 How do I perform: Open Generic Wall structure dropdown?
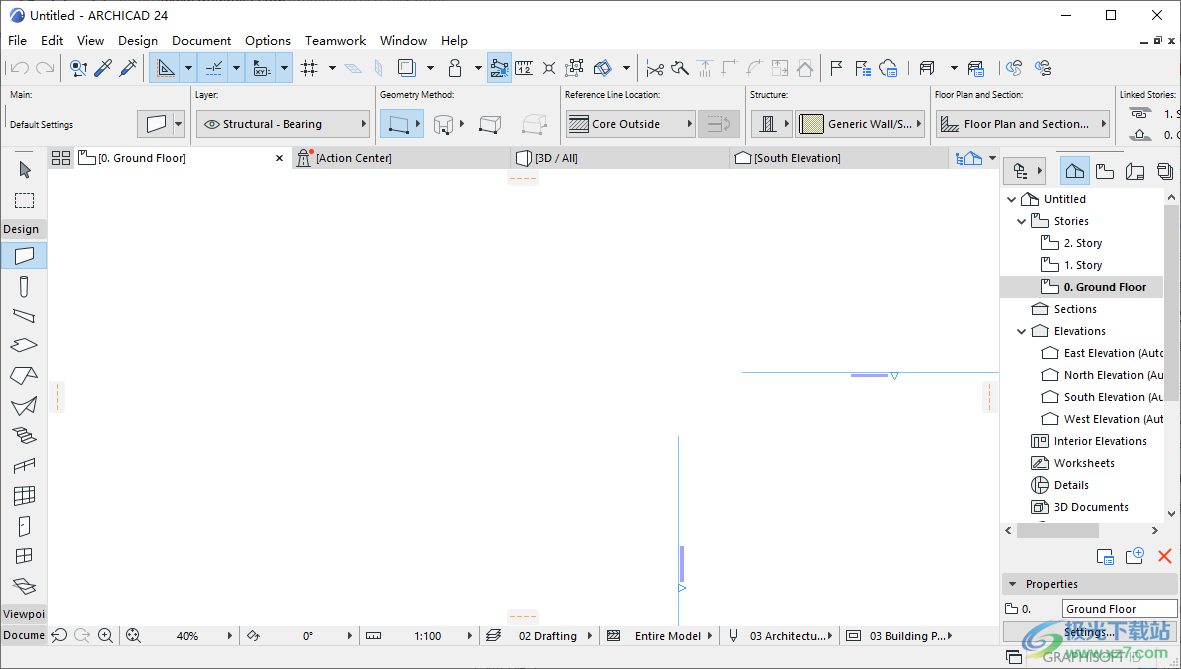860,124
